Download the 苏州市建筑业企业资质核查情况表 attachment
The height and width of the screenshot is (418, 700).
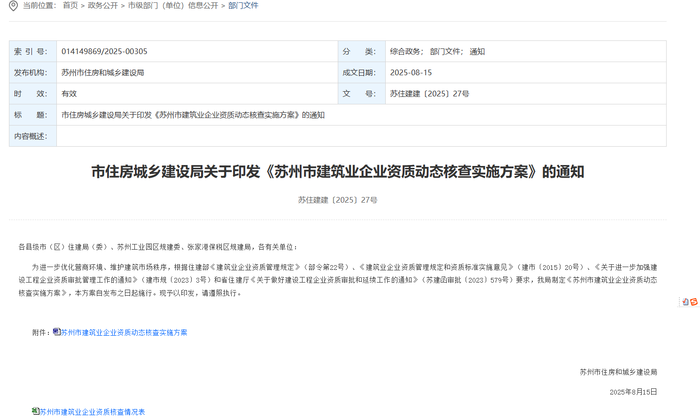click(x=93, y=412)
